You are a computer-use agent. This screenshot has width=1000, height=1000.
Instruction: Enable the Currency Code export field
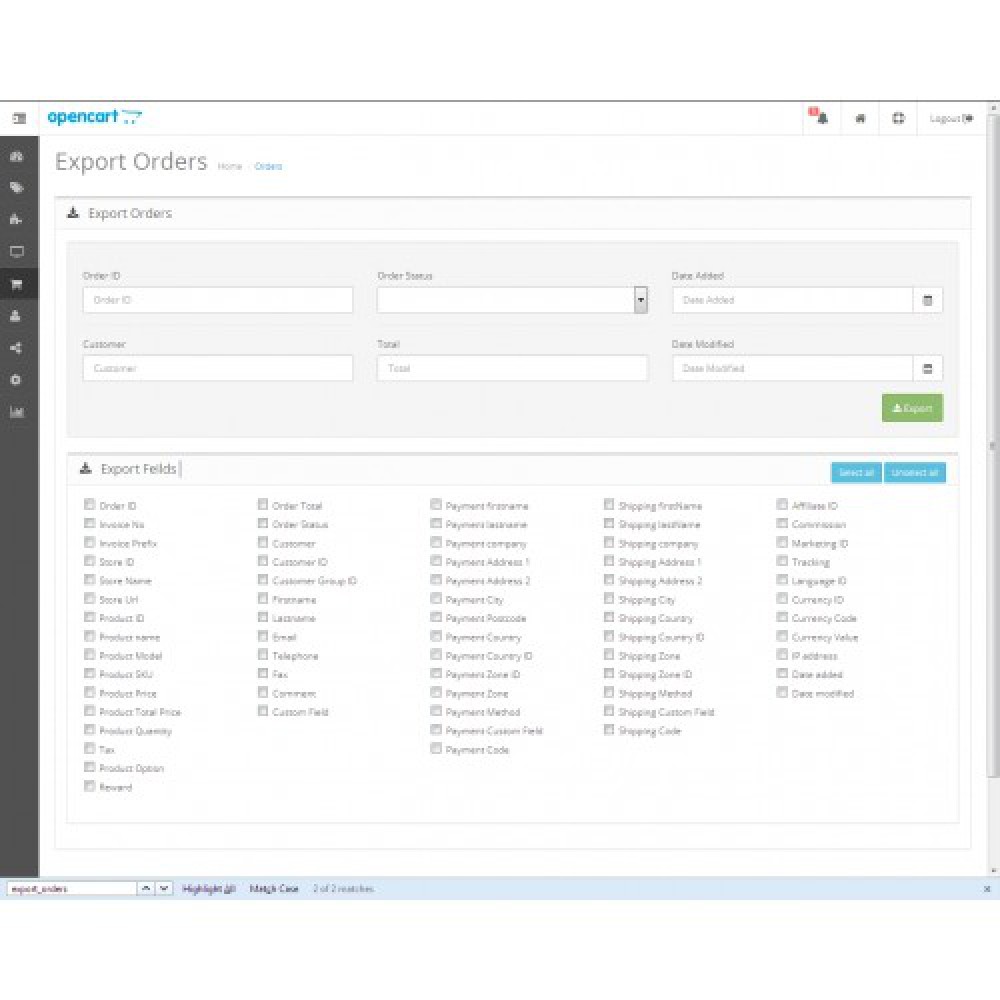click(782, 618)
